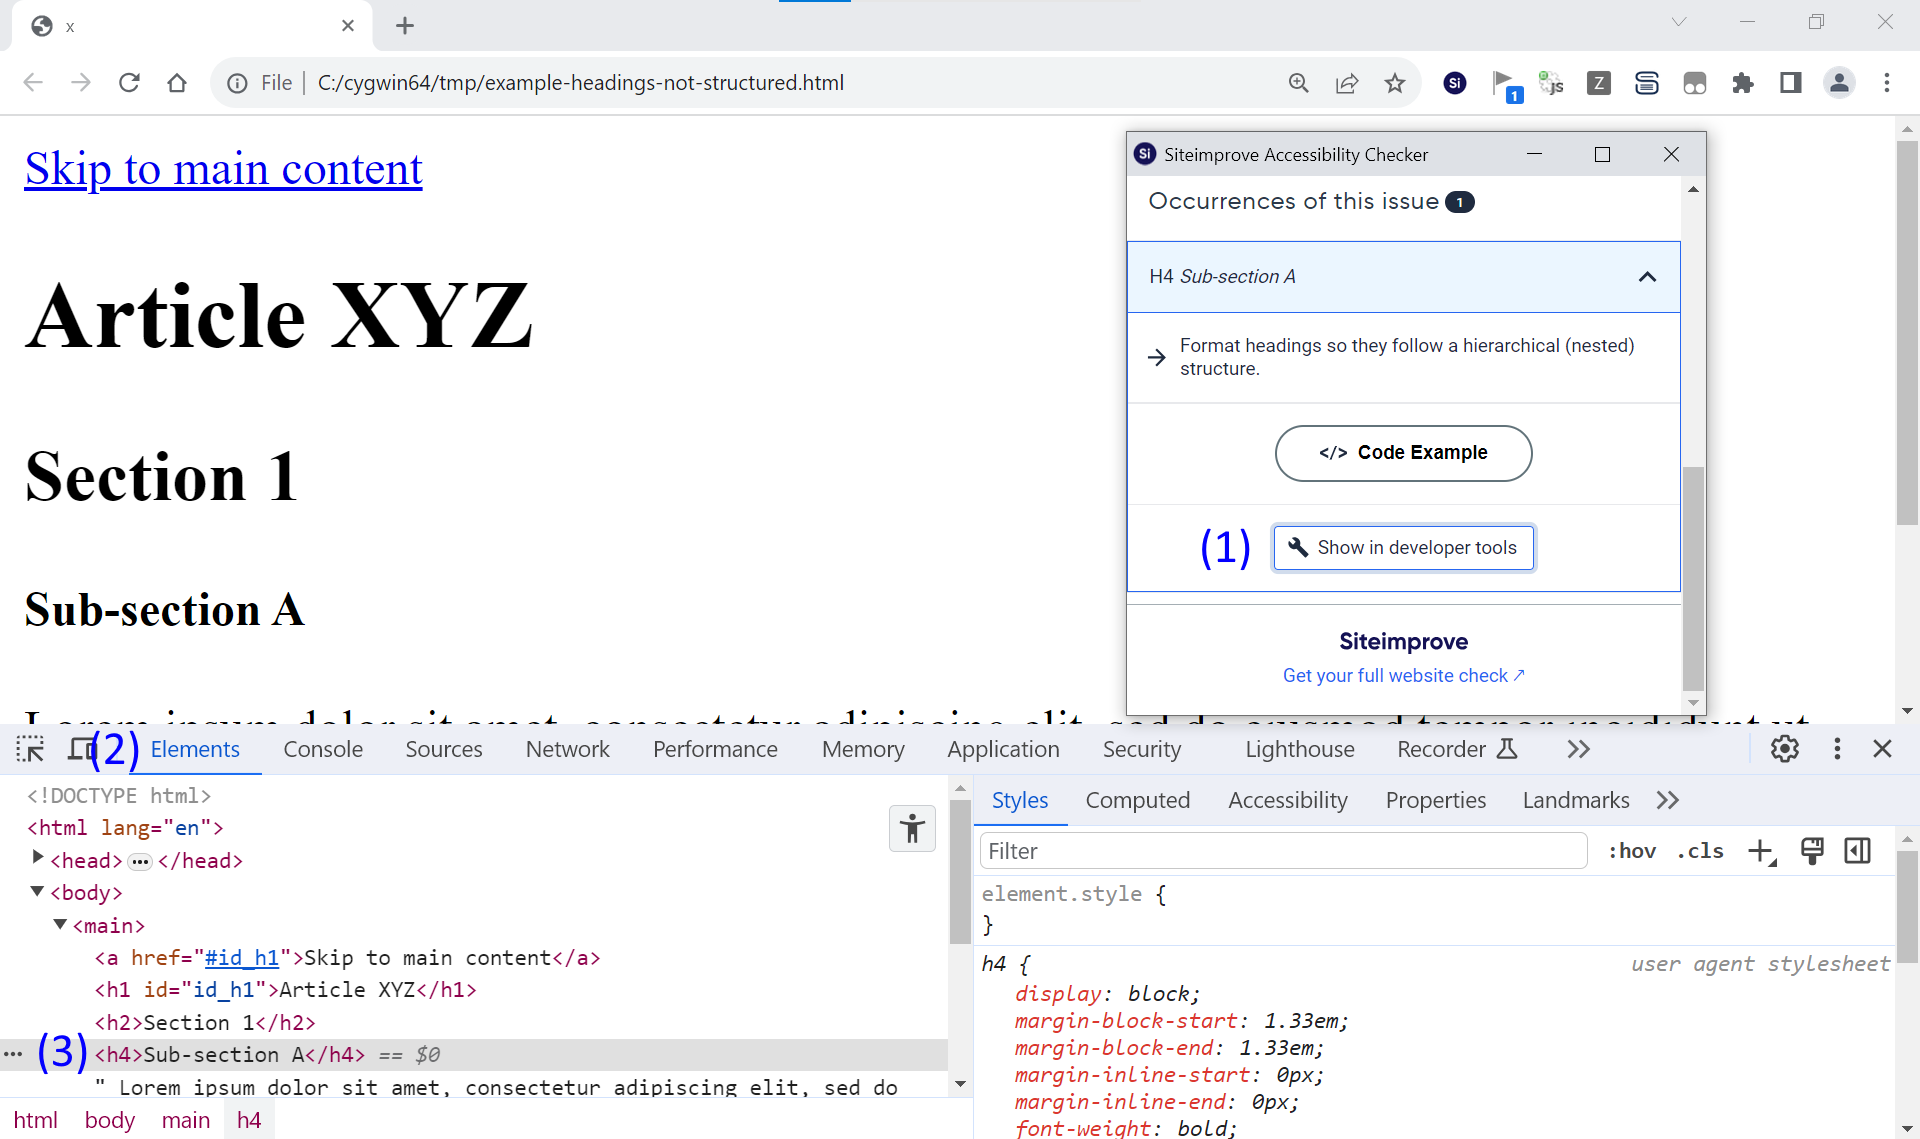Show more Styles sidebar tabs chevron
Viewport: 1920px width, 1139px height.
pyautogui.click(x=1668, y=800)
